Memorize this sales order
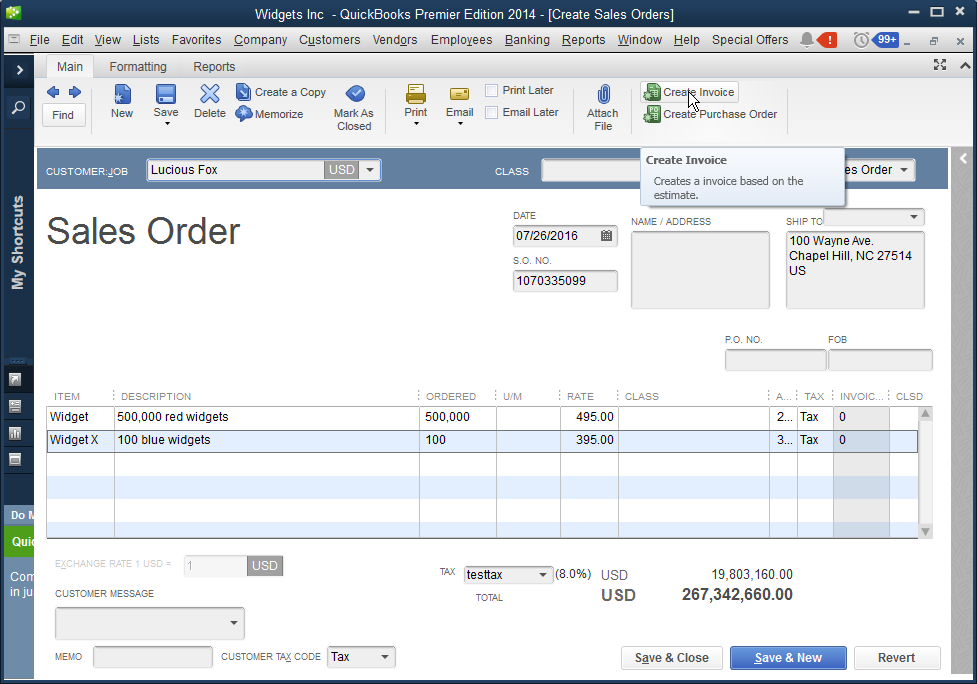The width and height of the screenshot is (977, 684). coord(269,114)
